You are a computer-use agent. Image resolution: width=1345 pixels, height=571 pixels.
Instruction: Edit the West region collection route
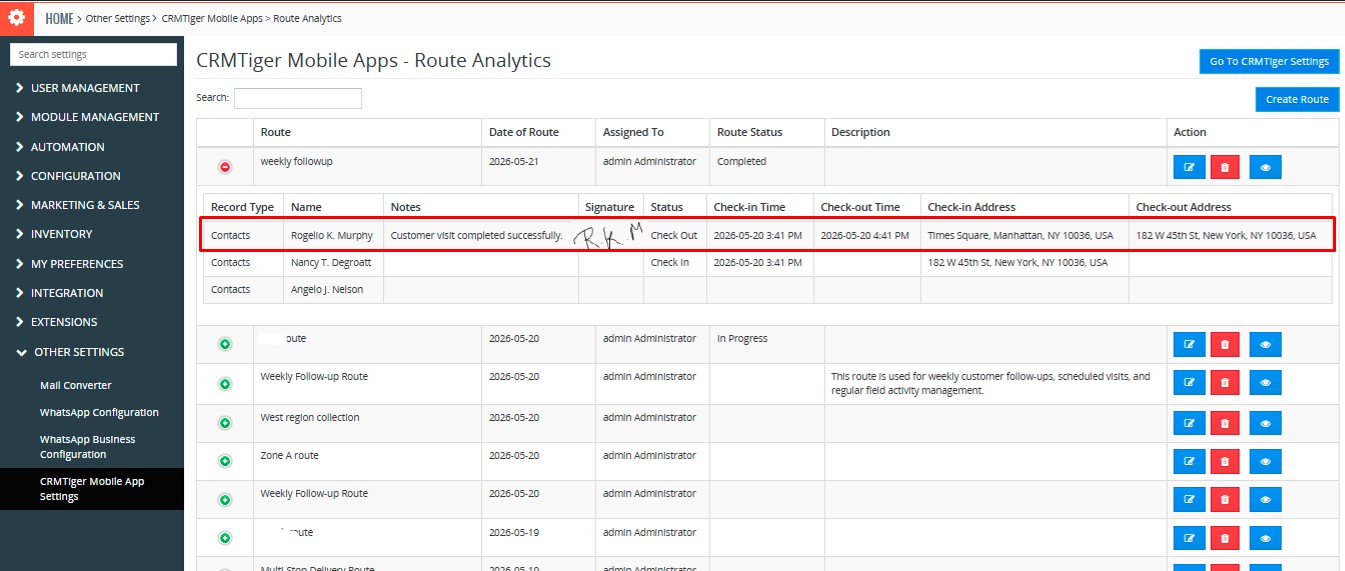pos(1189,423)
